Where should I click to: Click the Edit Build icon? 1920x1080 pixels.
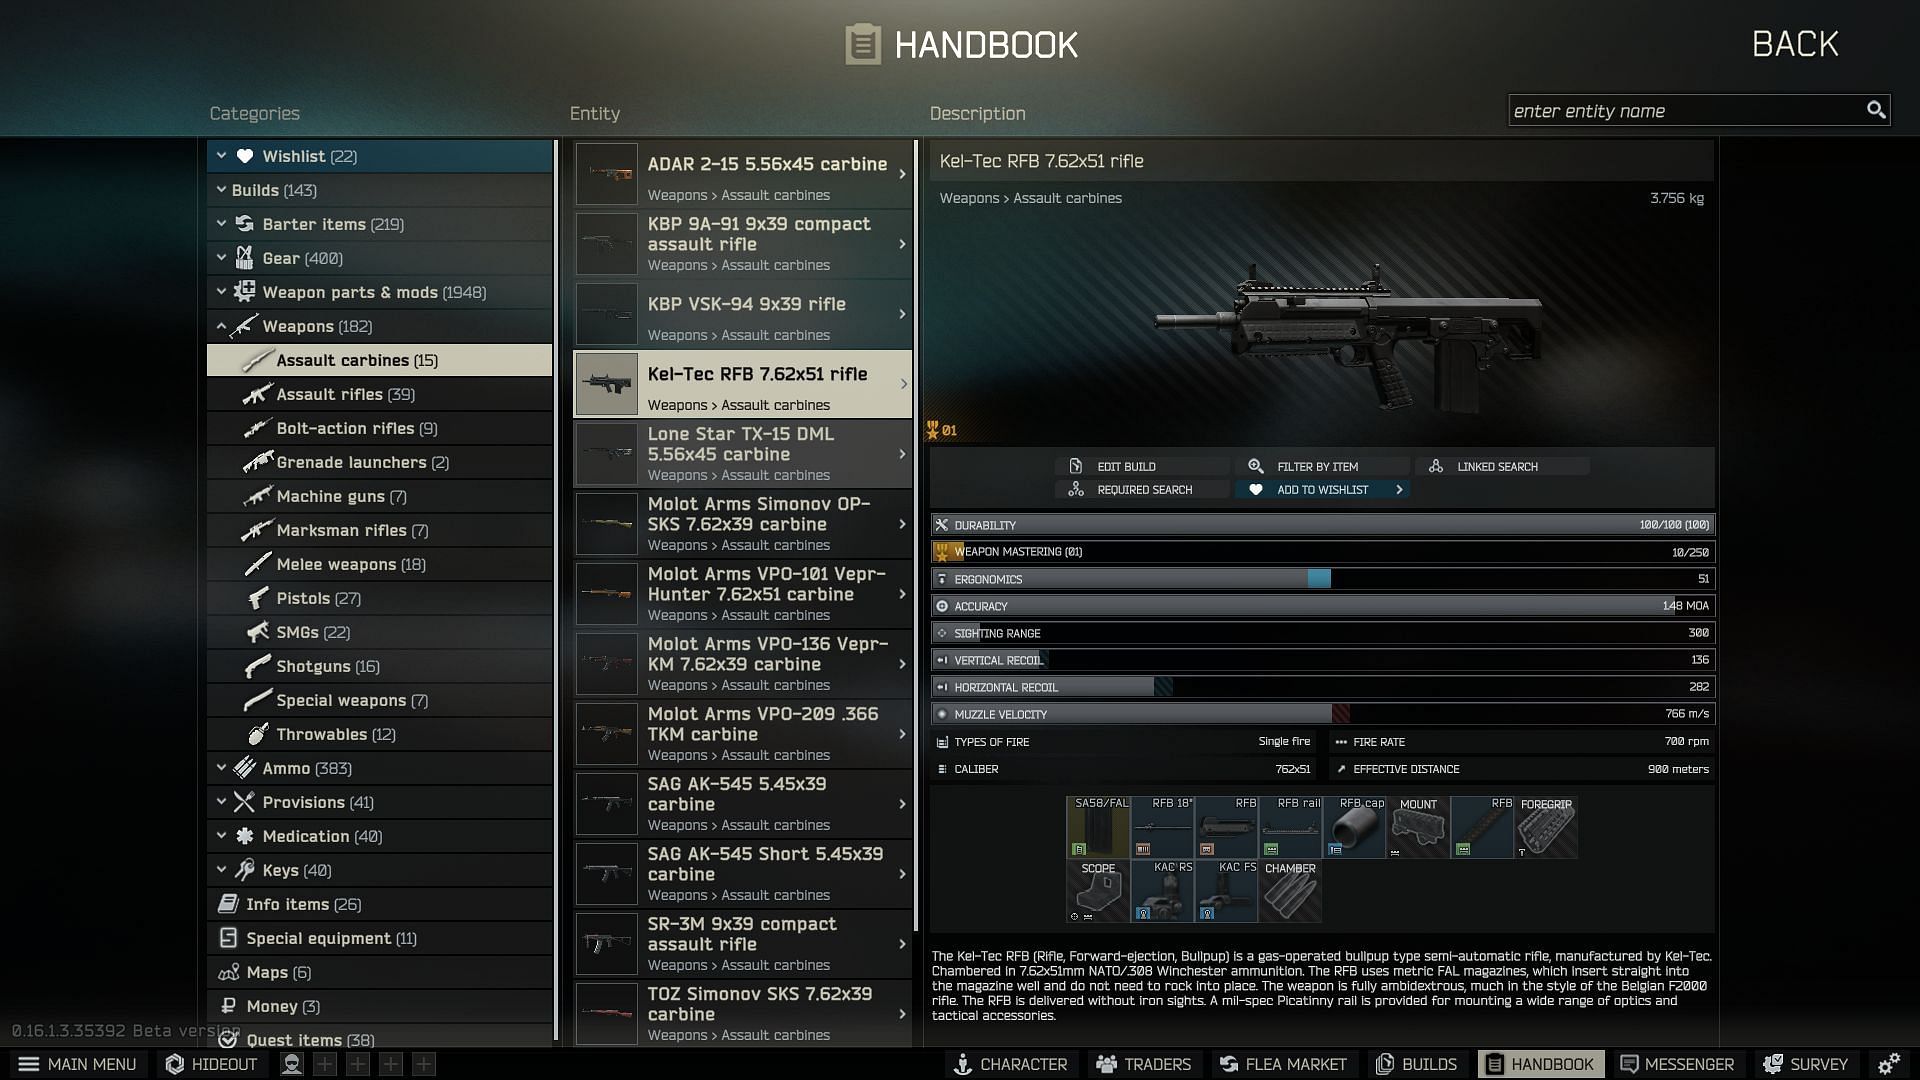pos(1075,465)
